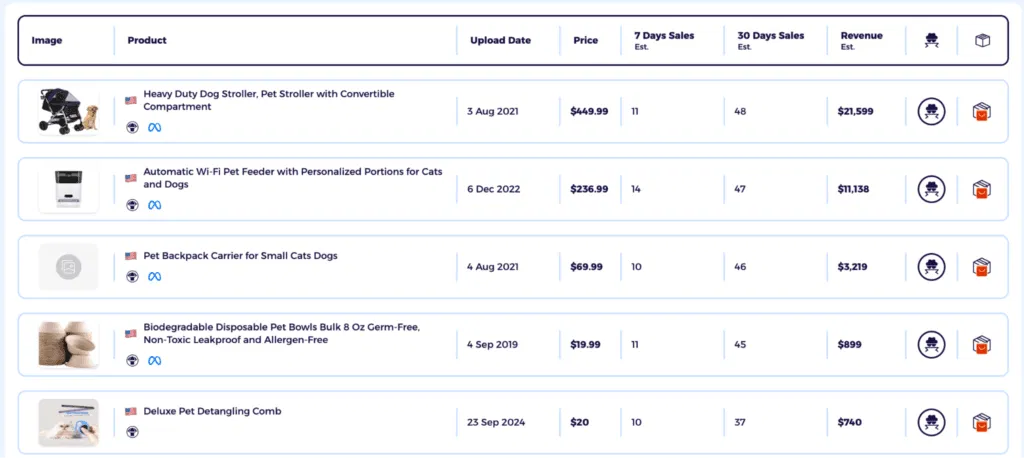Click Meta icon under Heavy Duty Dog Stroller
1024x458 pixels.
[x=155, y=127]
